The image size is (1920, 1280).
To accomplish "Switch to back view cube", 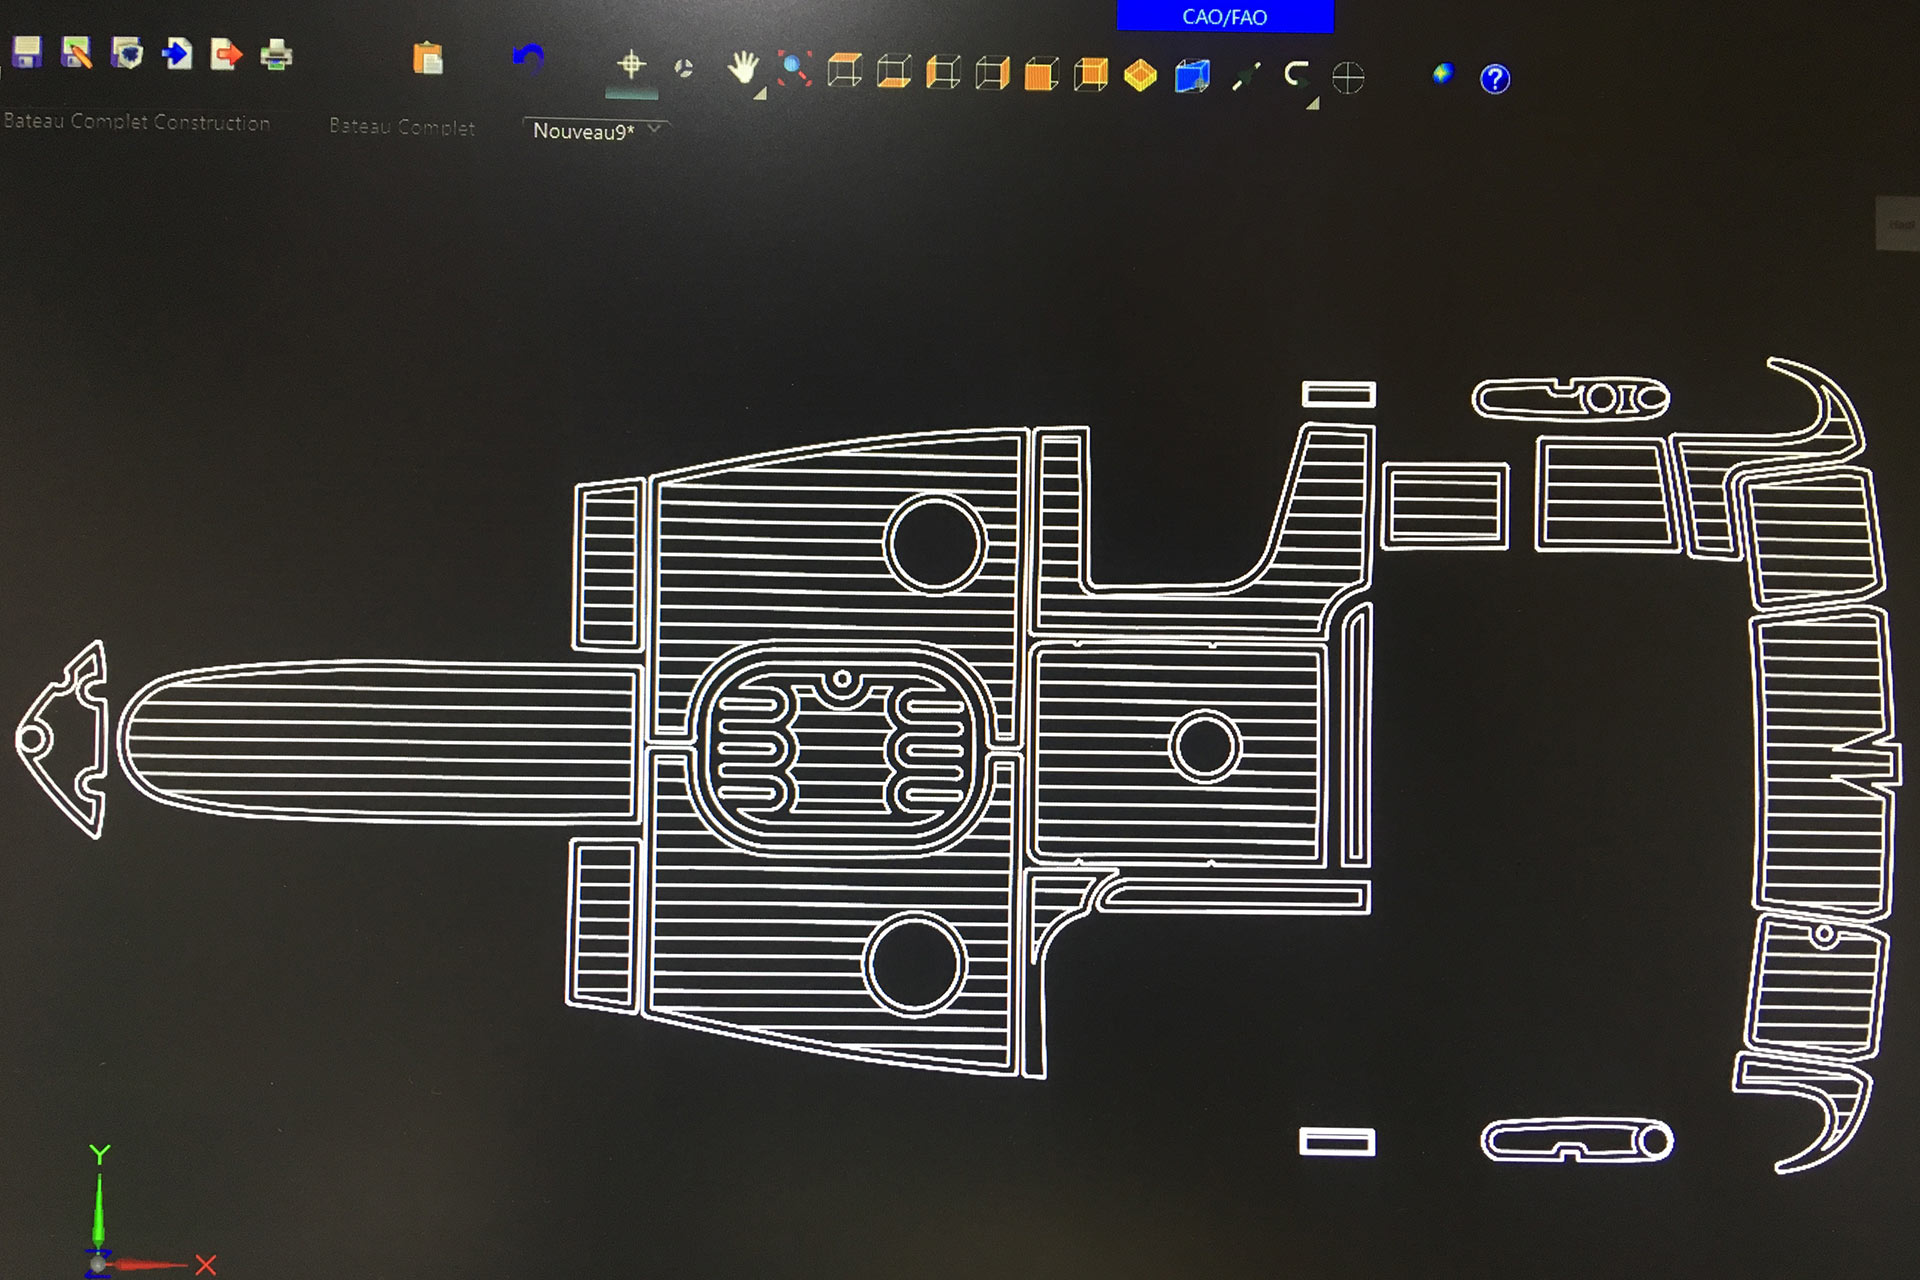I will [1091, 74].
